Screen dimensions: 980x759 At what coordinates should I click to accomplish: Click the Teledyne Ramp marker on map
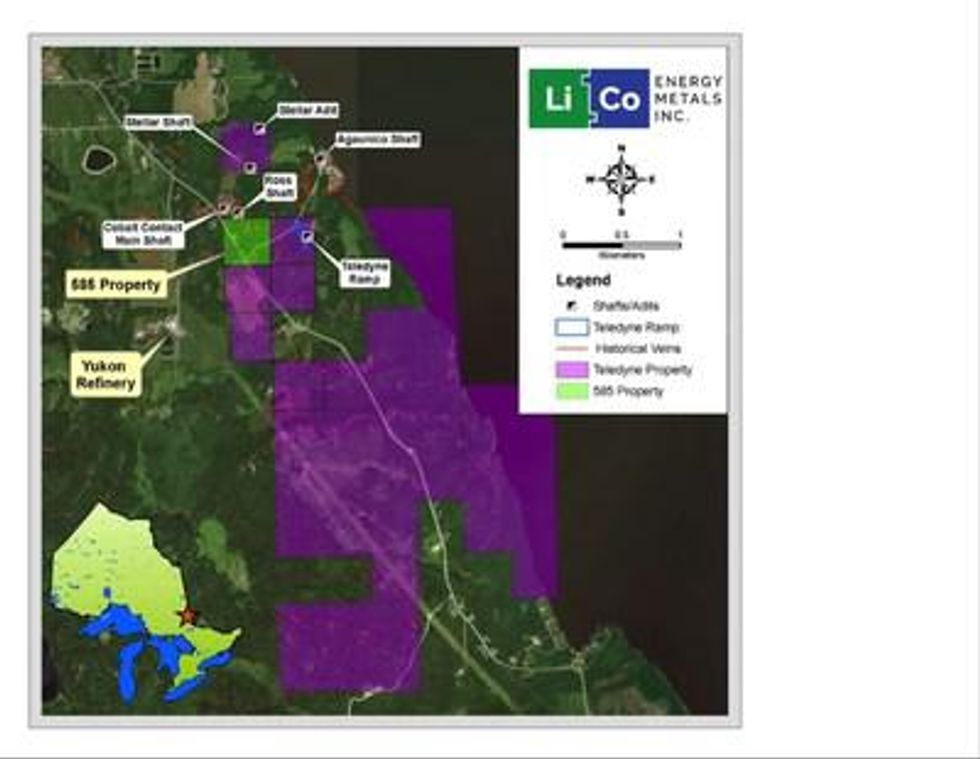pos(306,236)
